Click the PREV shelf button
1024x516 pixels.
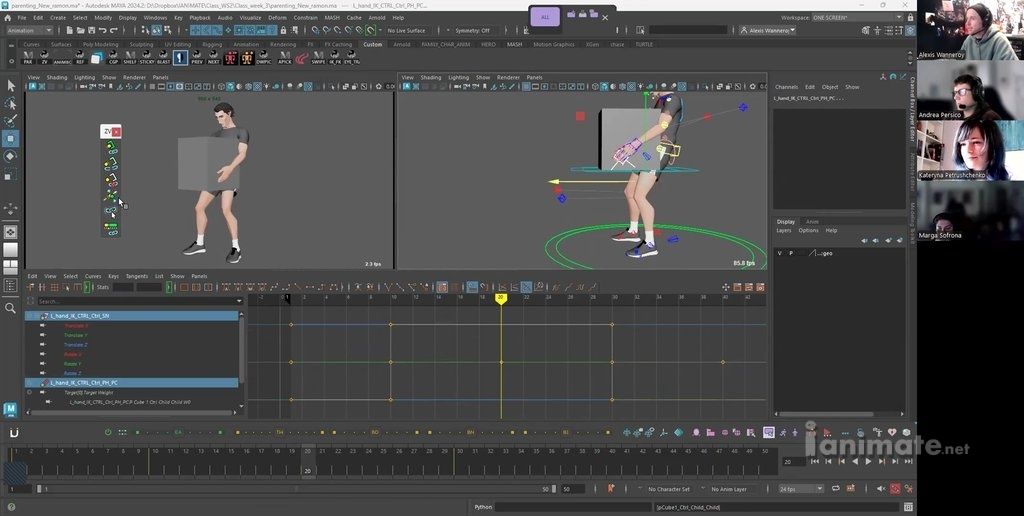coord(197,57)
